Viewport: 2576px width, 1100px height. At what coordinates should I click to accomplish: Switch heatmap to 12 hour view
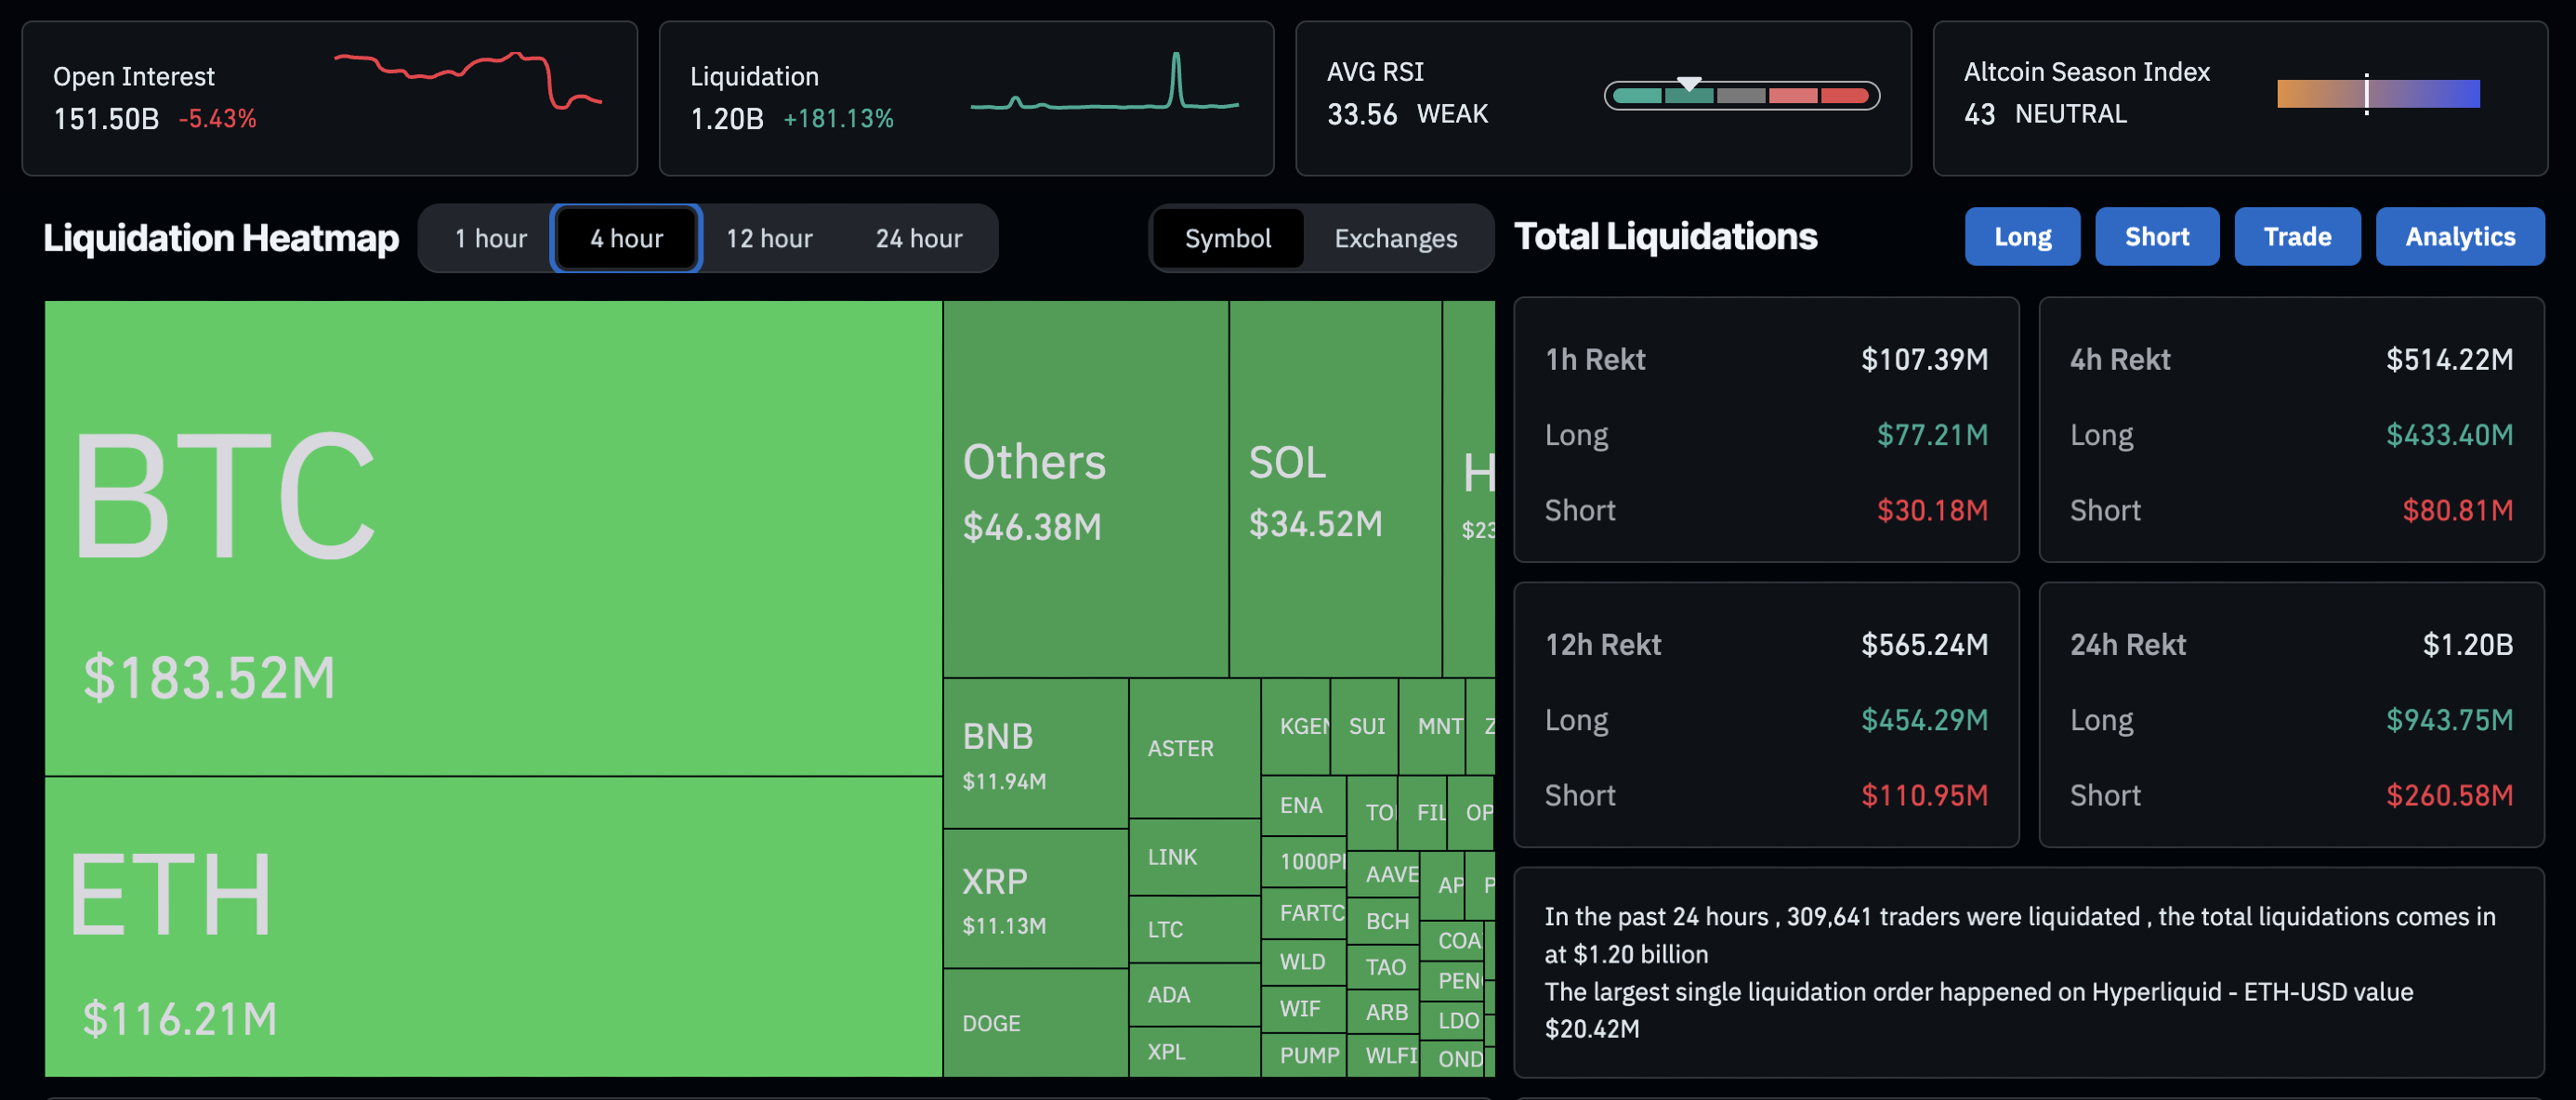coord(769,238)
